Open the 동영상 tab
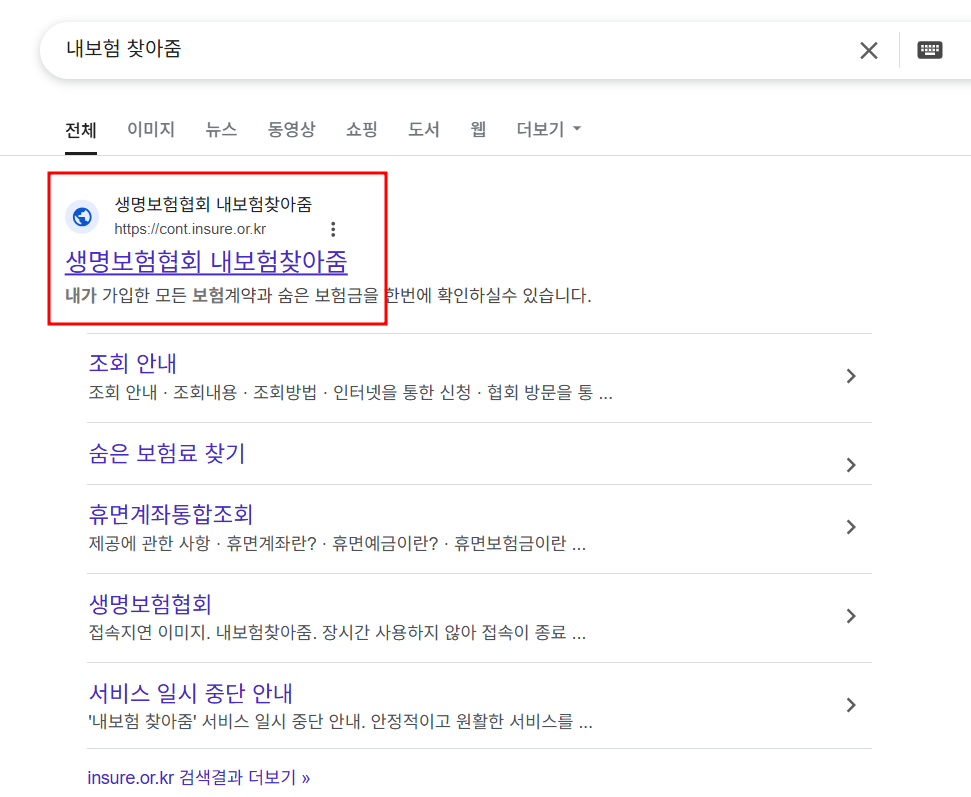 pyautogui.click(x=291, y=129)
